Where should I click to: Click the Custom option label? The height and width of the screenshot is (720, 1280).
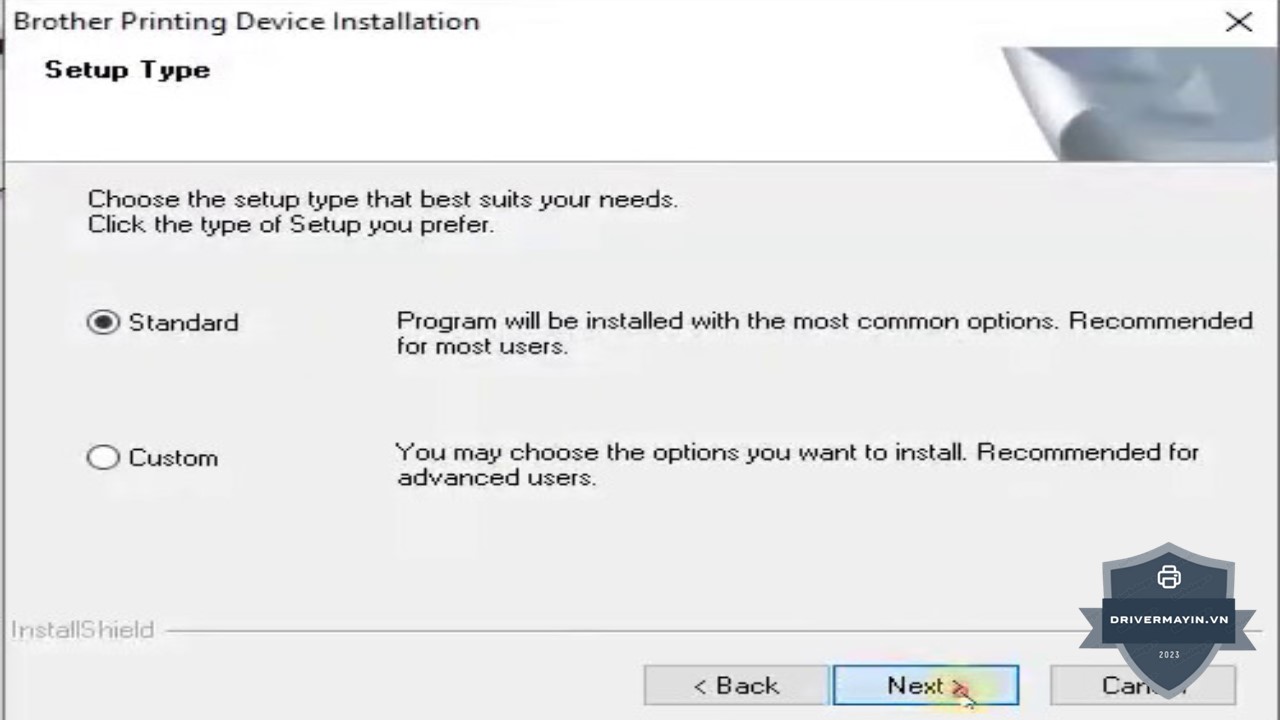pos(173,458)
